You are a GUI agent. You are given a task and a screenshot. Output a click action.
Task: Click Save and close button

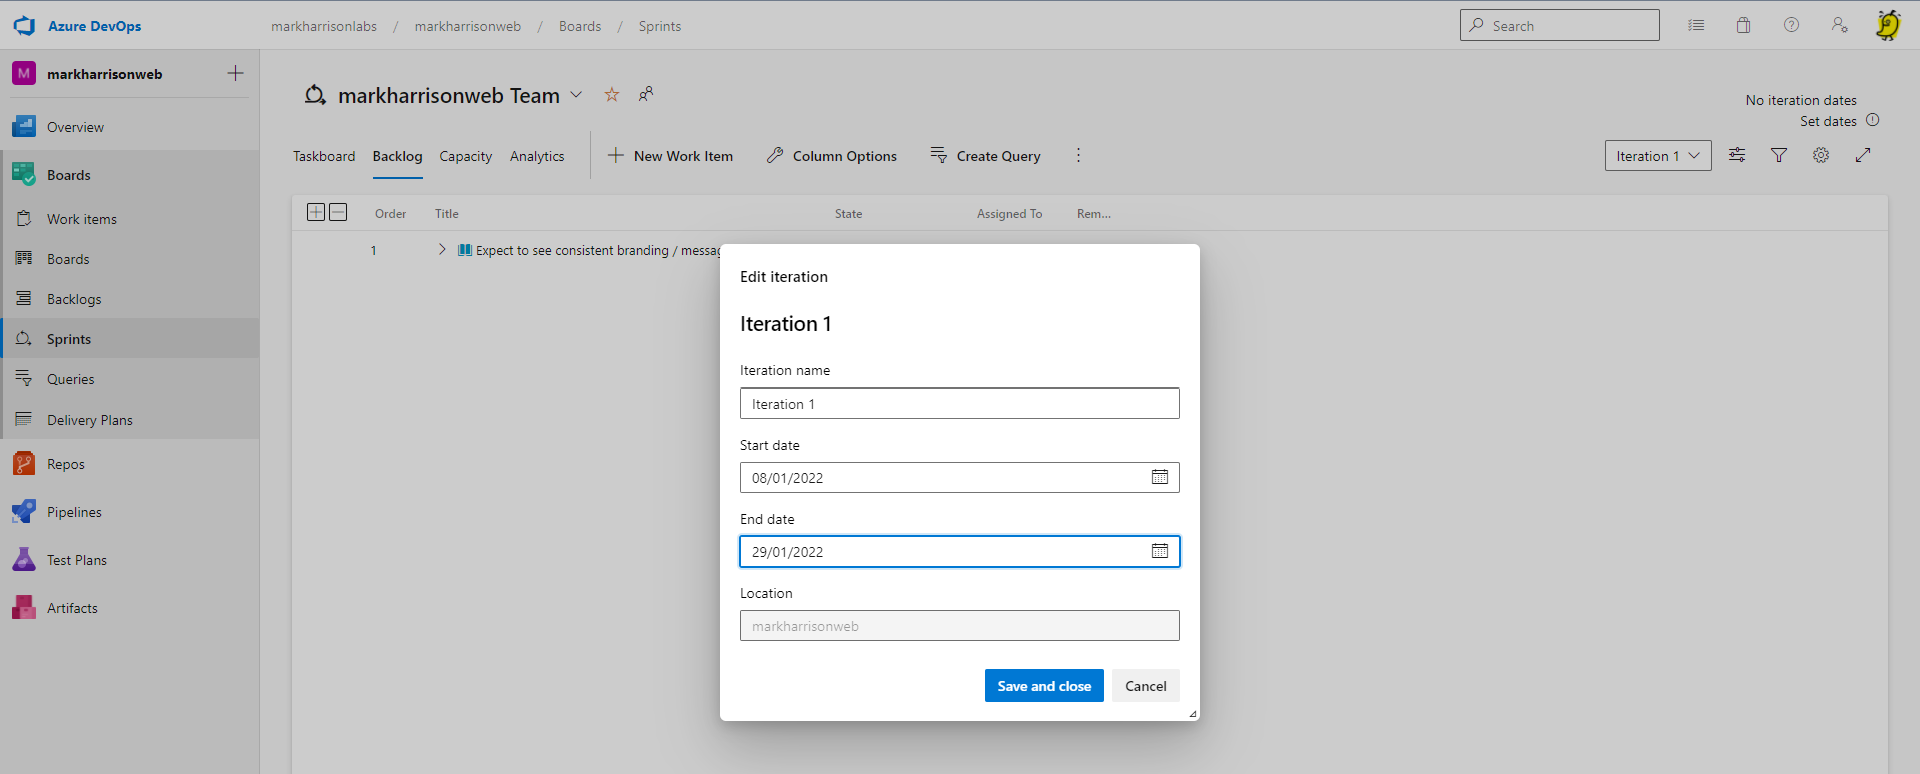(1043, 686)
